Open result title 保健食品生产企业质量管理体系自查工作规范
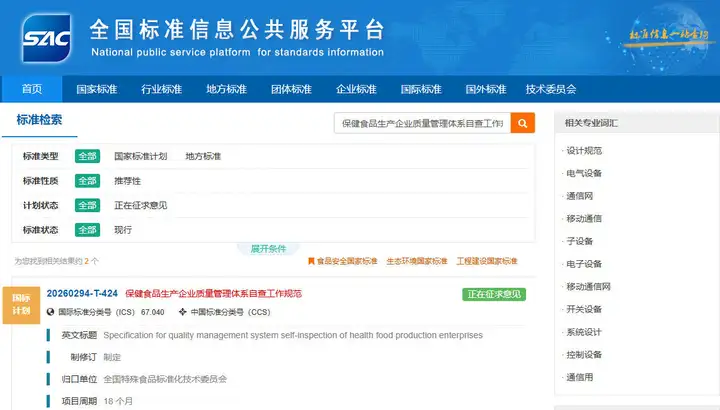720x410 pixels. click(214, 293)
